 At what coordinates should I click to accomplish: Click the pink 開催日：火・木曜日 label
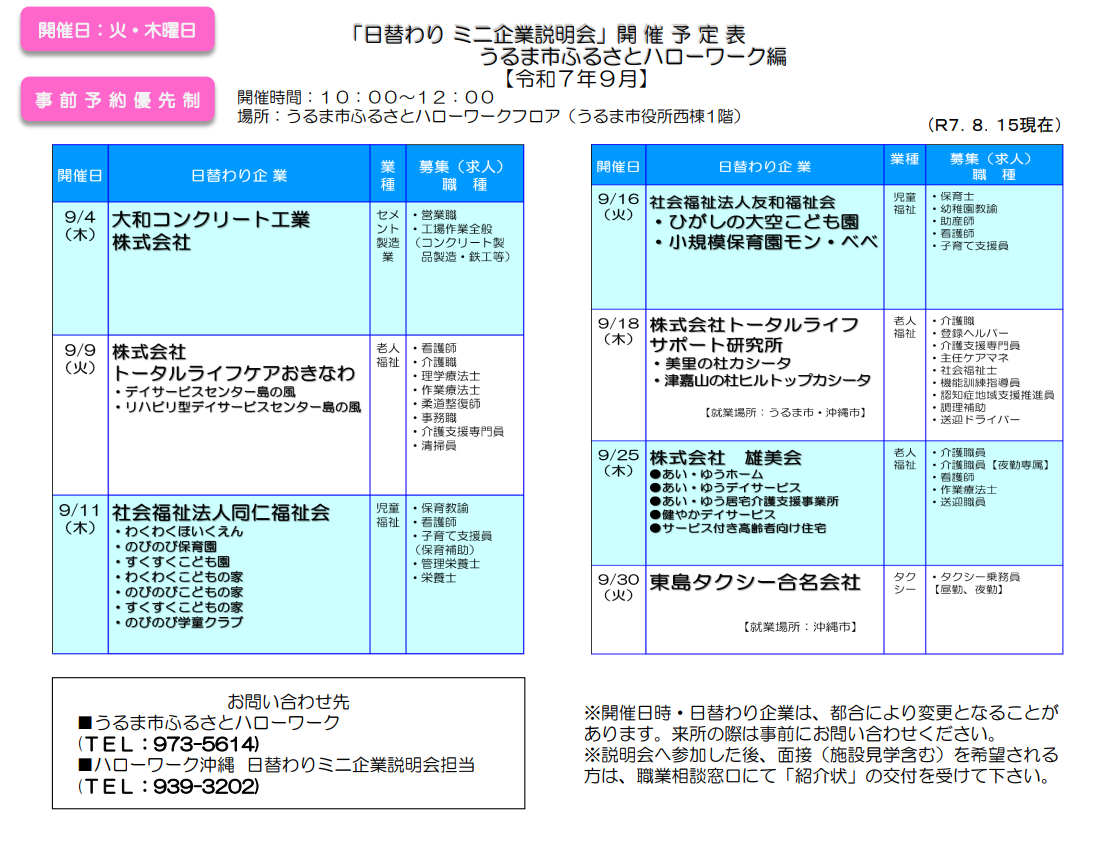pos(117,30)
